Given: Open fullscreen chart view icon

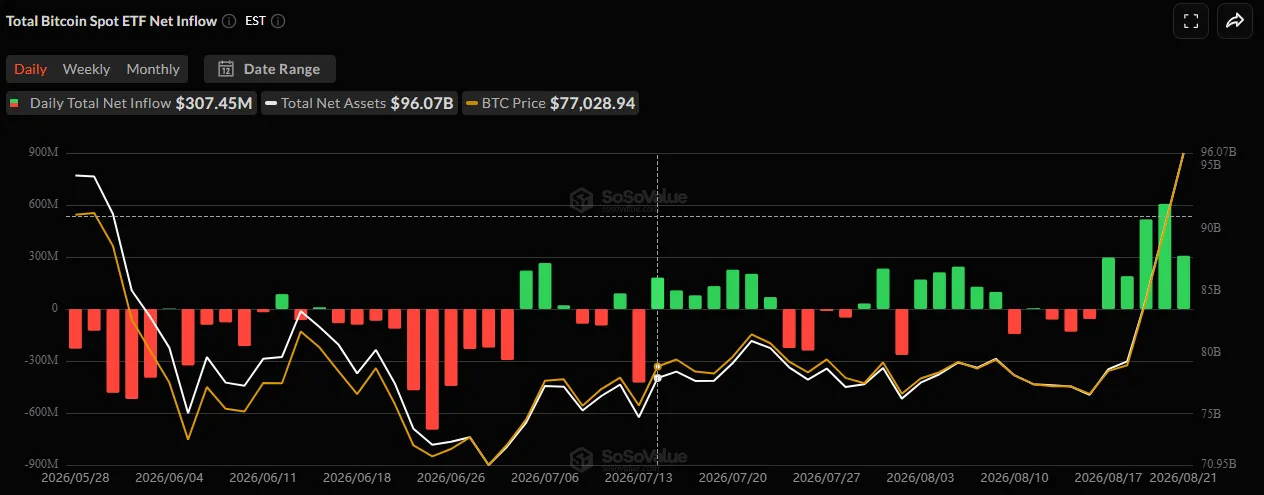Looking at the screenshot, I should click(1191, 21).
